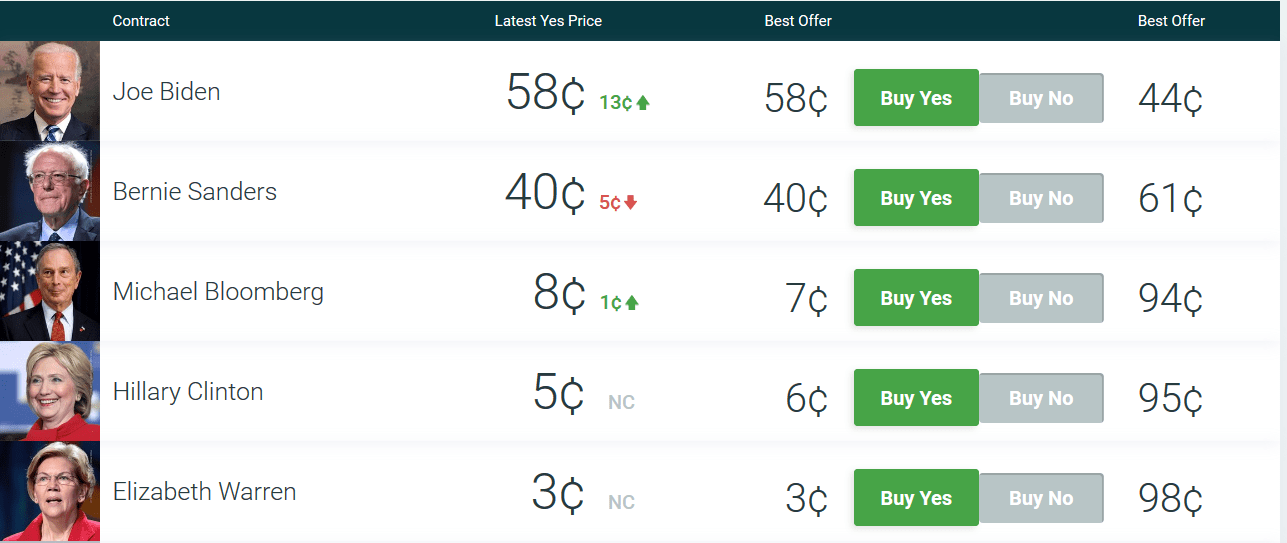The image size is (1287, 543).
Task: Buy No for Bernie Sanders
Action: [1041, 198]
